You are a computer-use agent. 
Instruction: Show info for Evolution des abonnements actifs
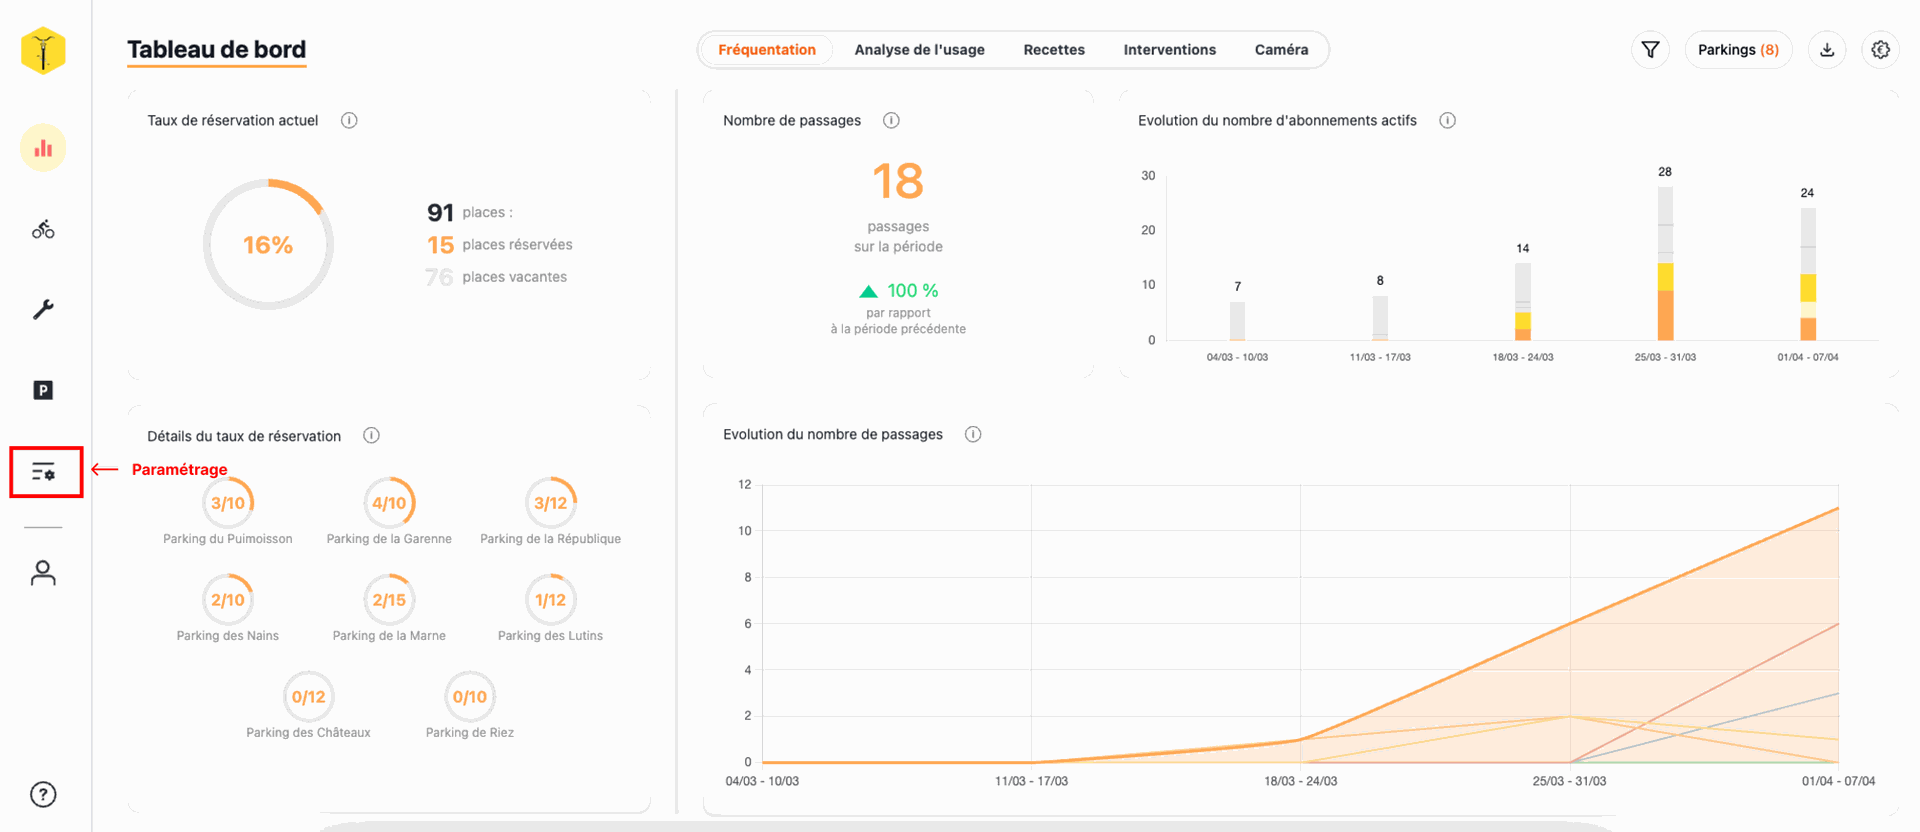pos(1447,120)
